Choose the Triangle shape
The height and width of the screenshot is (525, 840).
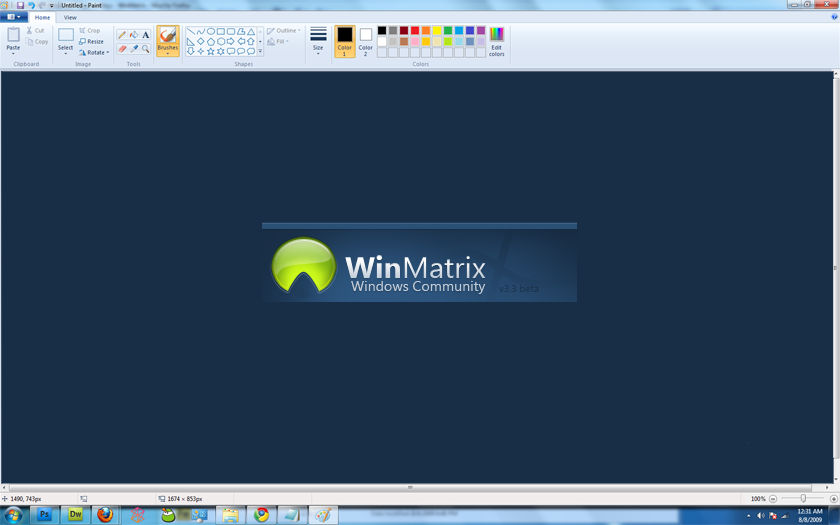[251, 32]
